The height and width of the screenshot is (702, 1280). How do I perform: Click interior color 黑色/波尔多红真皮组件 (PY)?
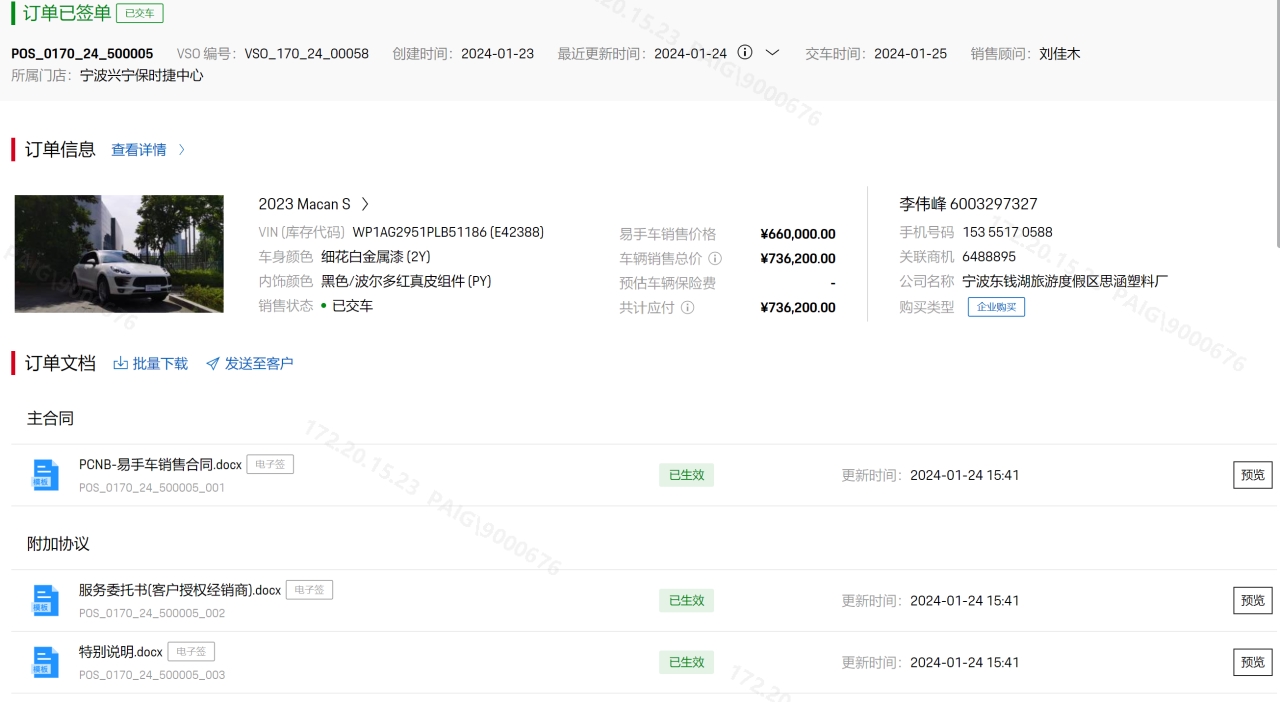pyautogui.click(x=406, y=282)
